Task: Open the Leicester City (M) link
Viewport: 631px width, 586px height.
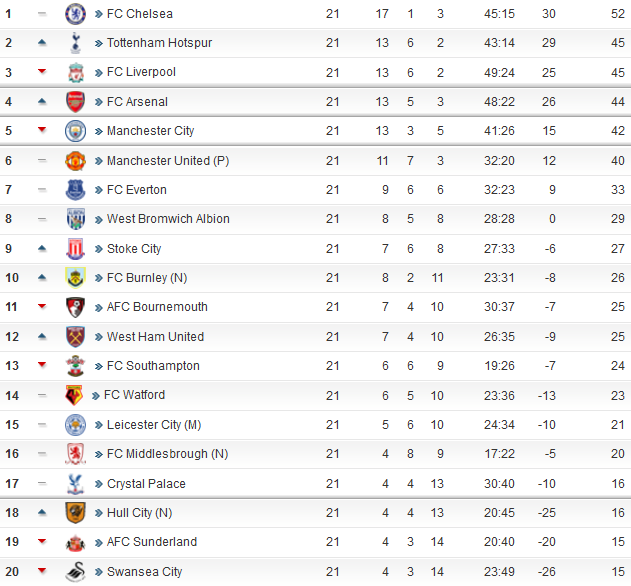Action: pos(154,425)
